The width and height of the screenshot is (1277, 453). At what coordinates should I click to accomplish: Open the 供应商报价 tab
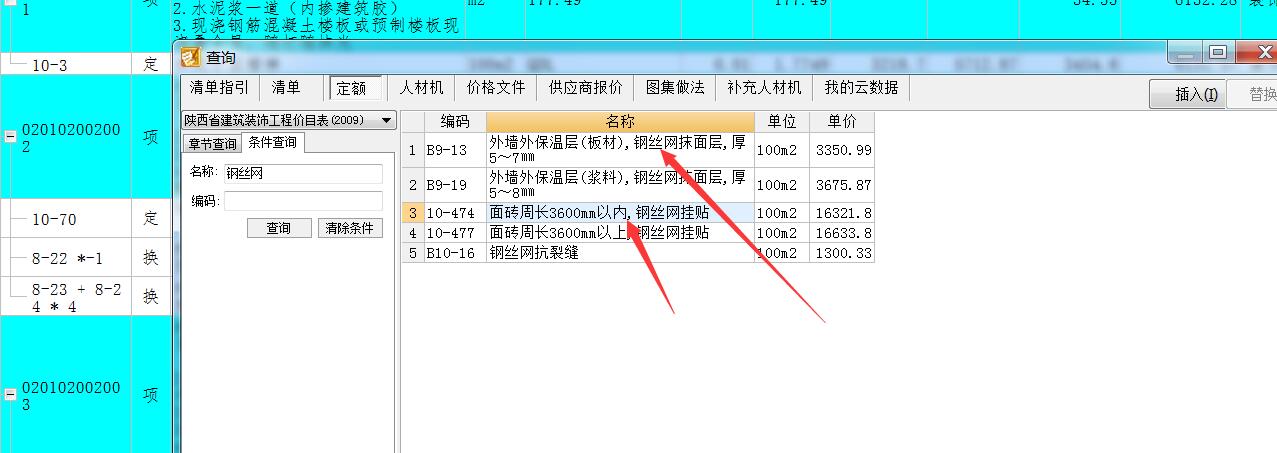tap(586, 88)
